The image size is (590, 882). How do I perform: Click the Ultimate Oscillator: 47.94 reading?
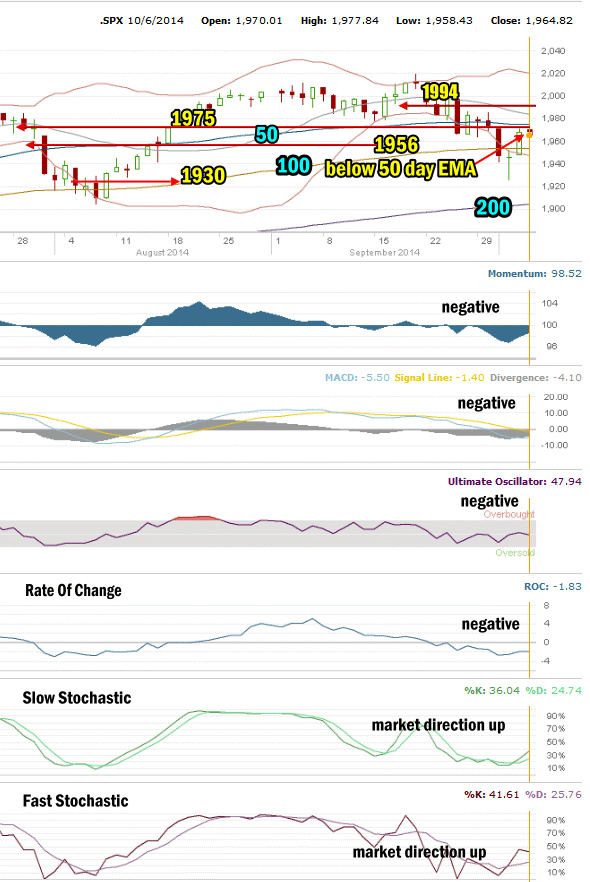click(515, 482)
